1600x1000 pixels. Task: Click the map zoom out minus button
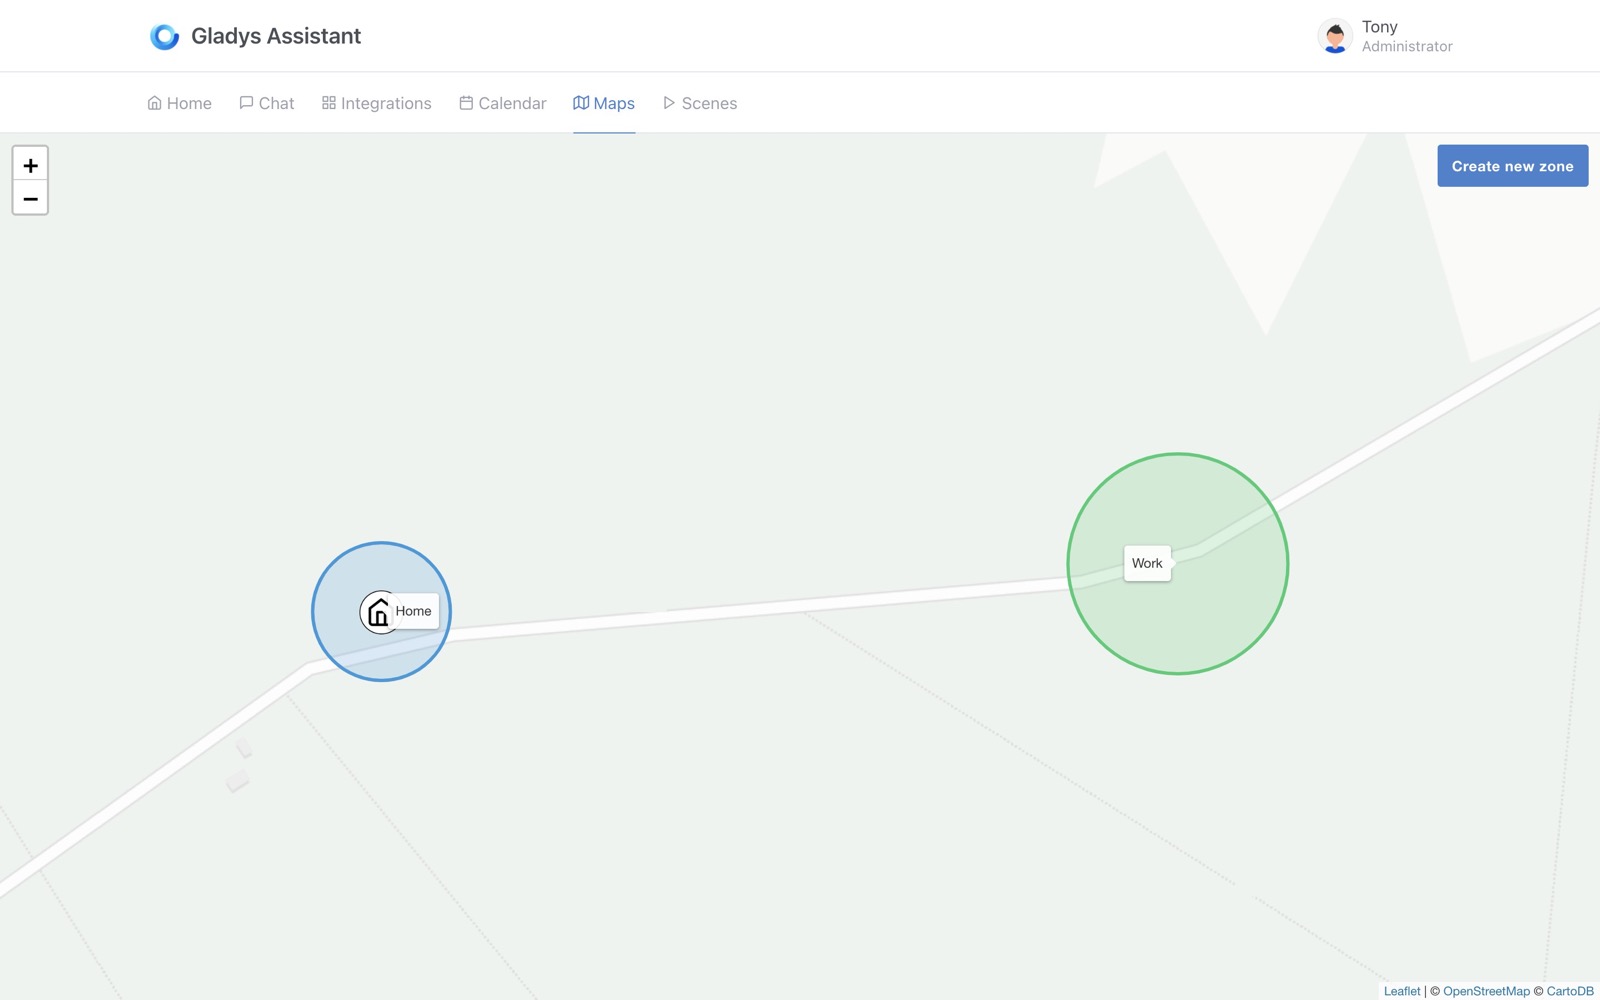tap(30, 199)
